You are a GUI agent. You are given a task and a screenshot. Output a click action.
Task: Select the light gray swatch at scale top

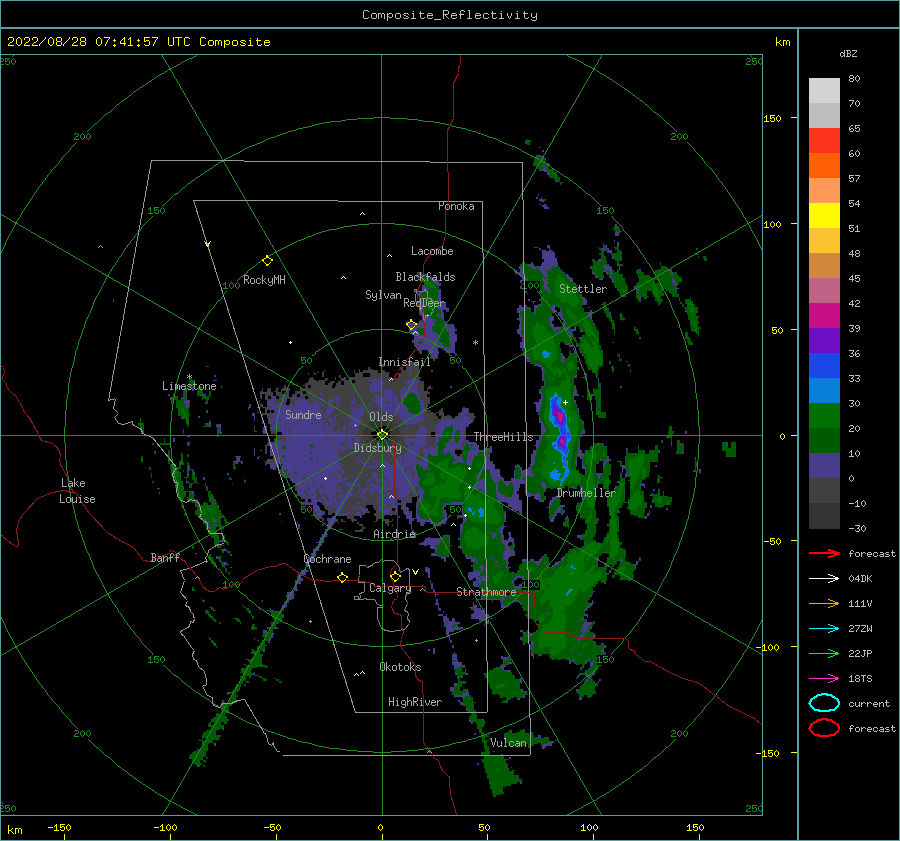(x=824, y=91)
